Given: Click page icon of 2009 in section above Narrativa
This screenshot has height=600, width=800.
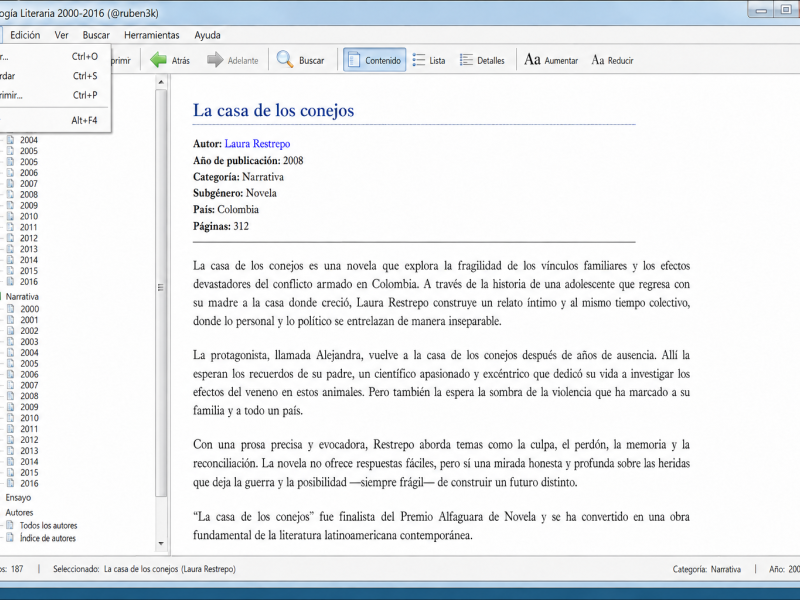Looking at the screenshot, I should (x=10, y=205).
